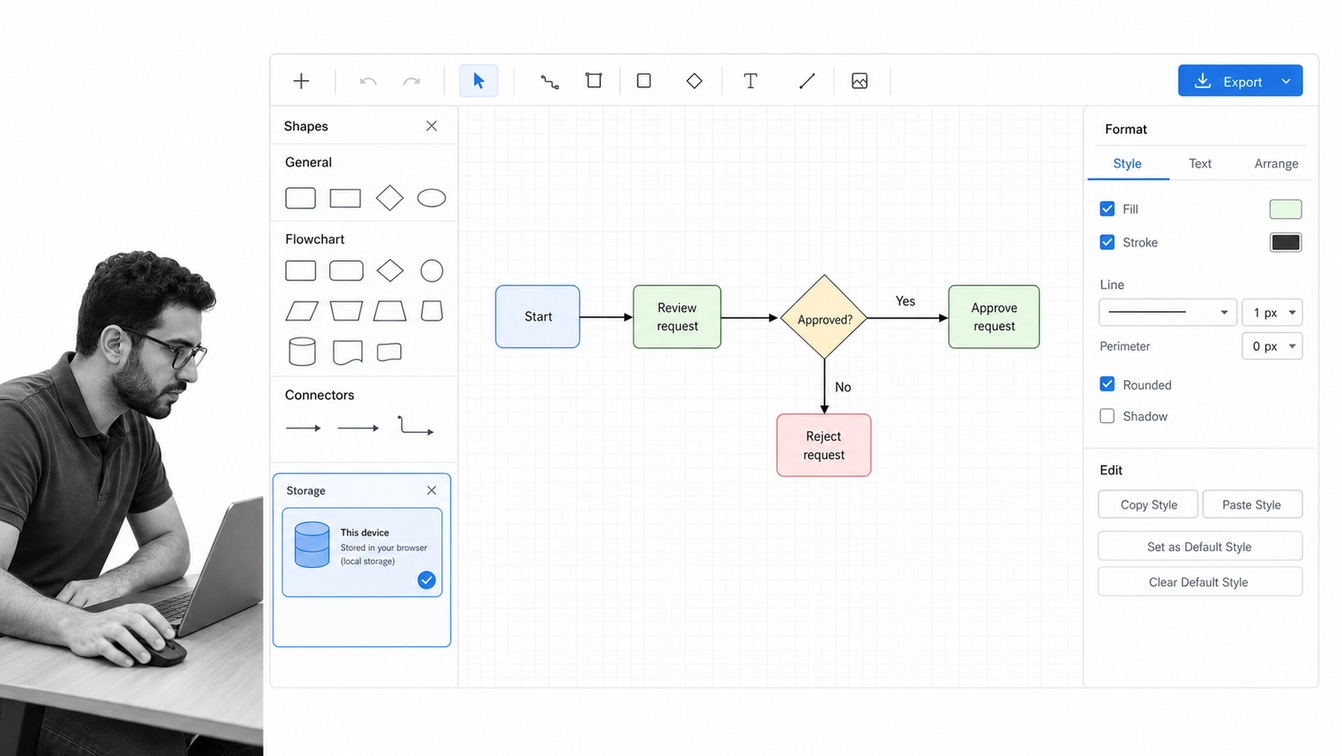Open the line style dropdown

(x=1168, y=313)
